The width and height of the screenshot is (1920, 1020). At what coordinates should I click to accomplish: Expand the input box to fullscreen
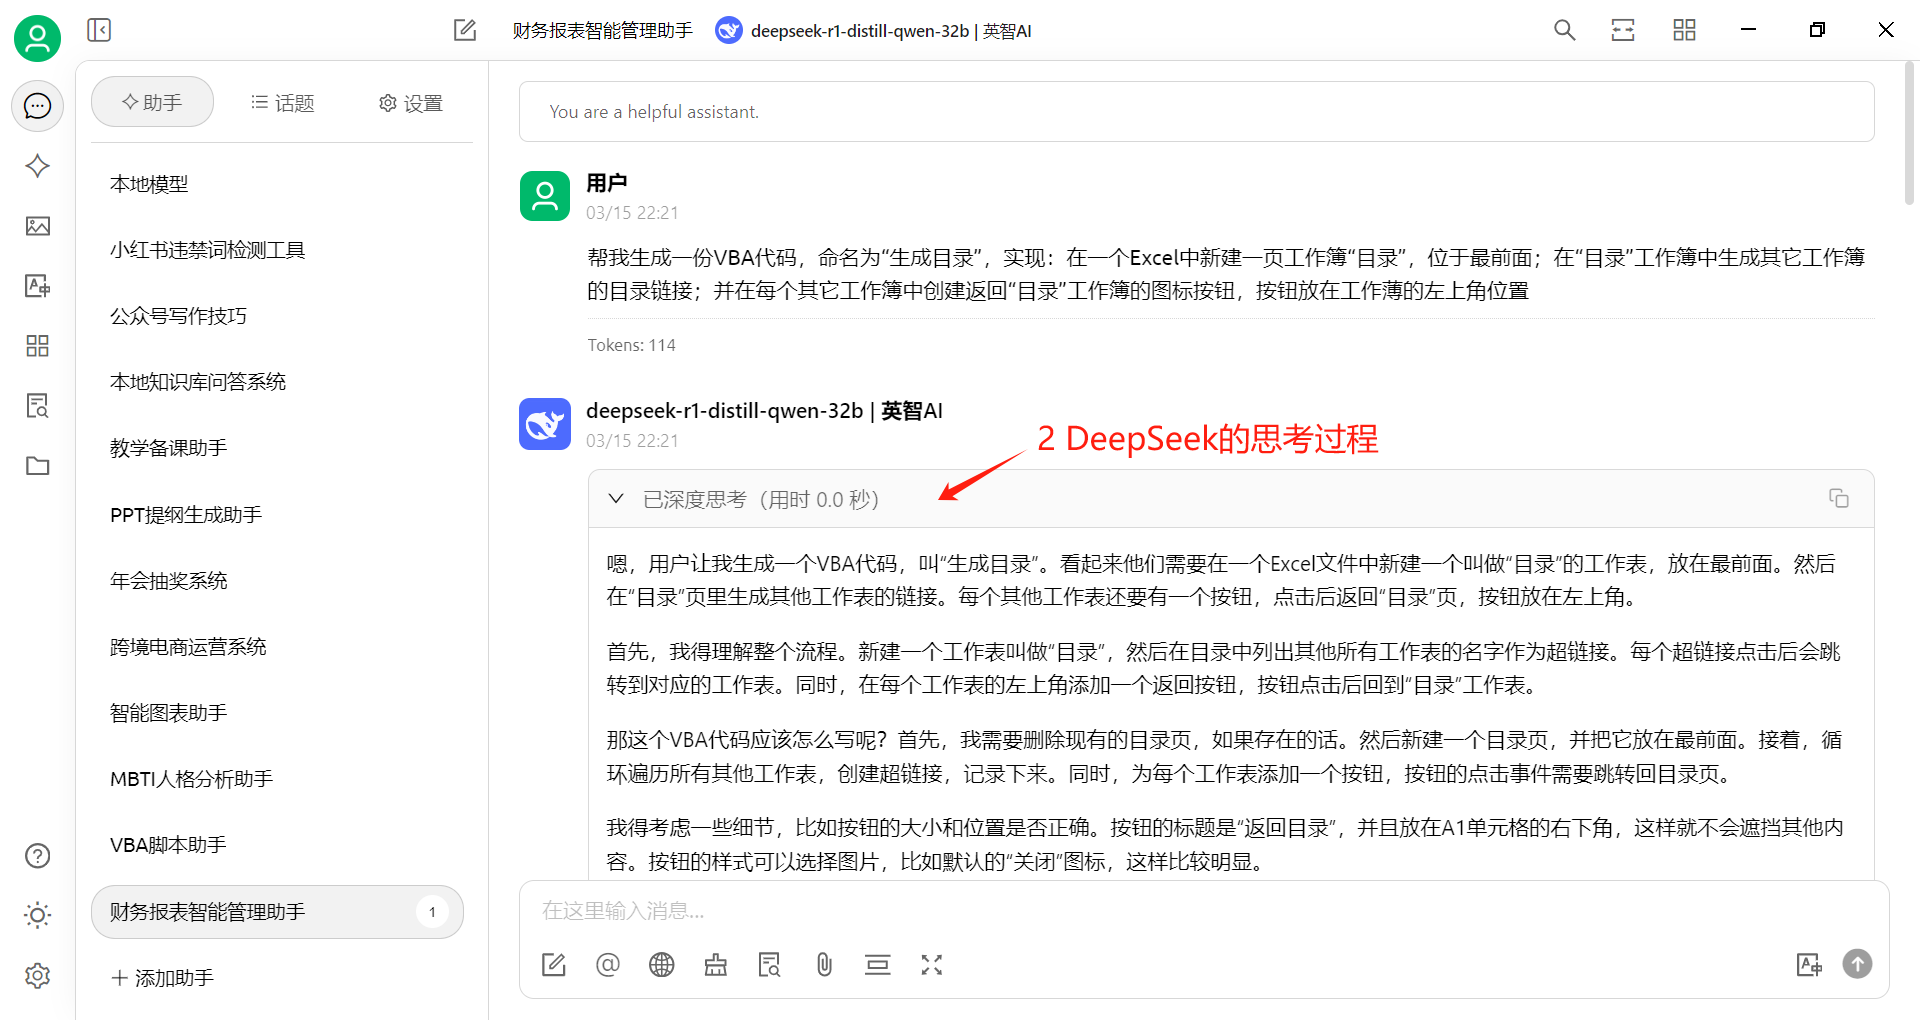932,965
